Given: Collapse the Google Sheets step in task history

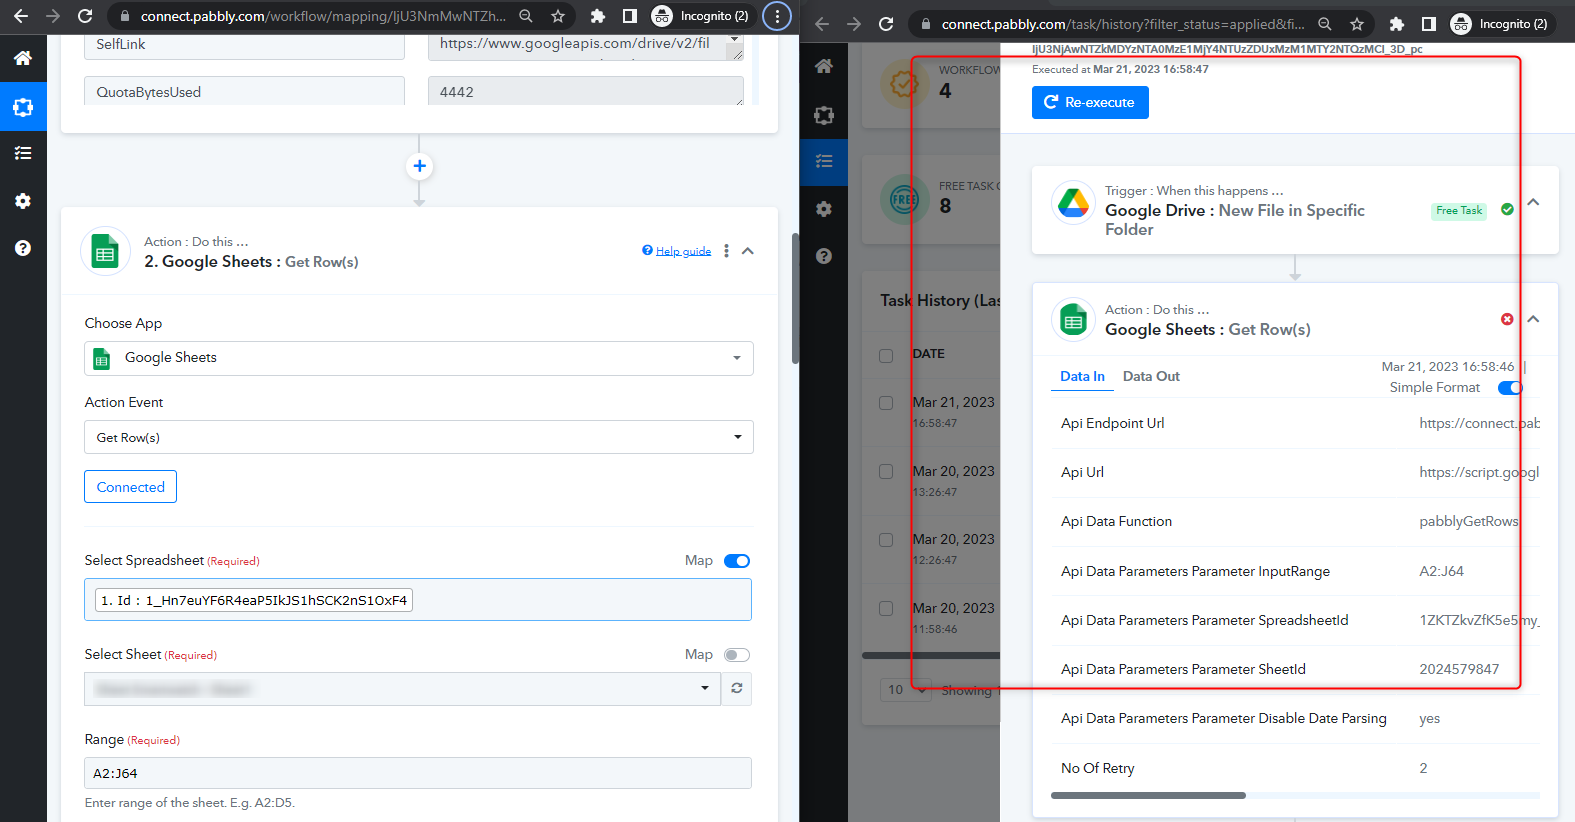Looking at the screenshot, I should point(1533,319).
